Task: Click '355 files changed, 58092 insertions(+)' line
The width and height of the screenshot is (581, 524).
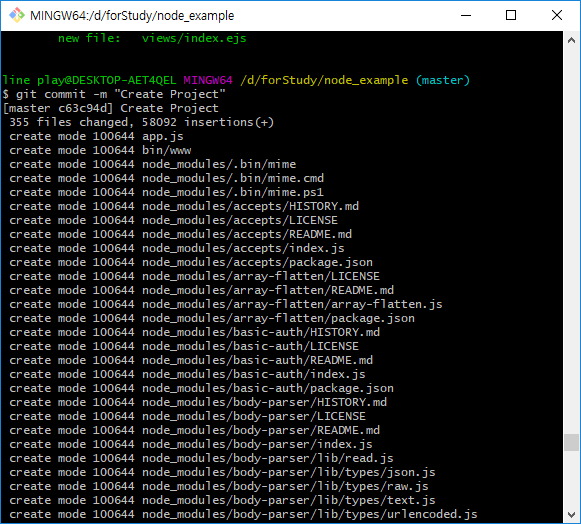Action: tap(142, 122)
